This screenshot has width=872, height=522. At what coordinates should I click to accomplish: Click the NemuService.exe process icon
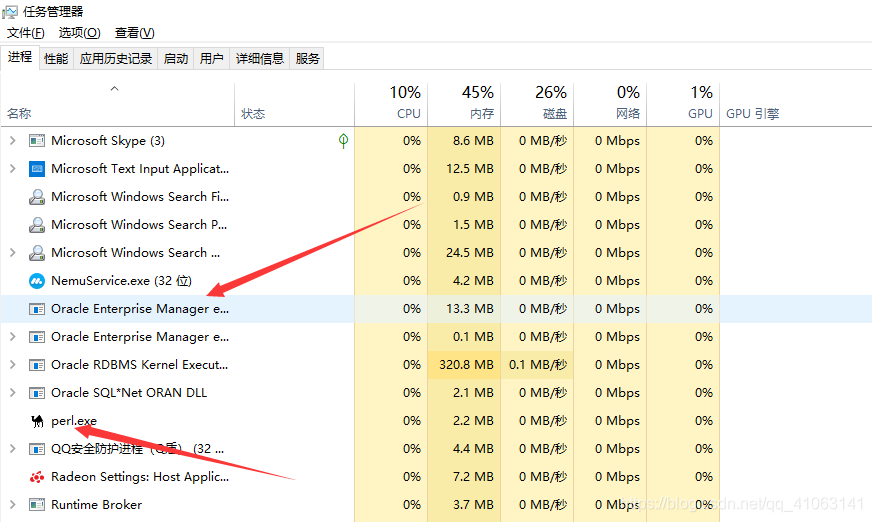tap(37, 281)
